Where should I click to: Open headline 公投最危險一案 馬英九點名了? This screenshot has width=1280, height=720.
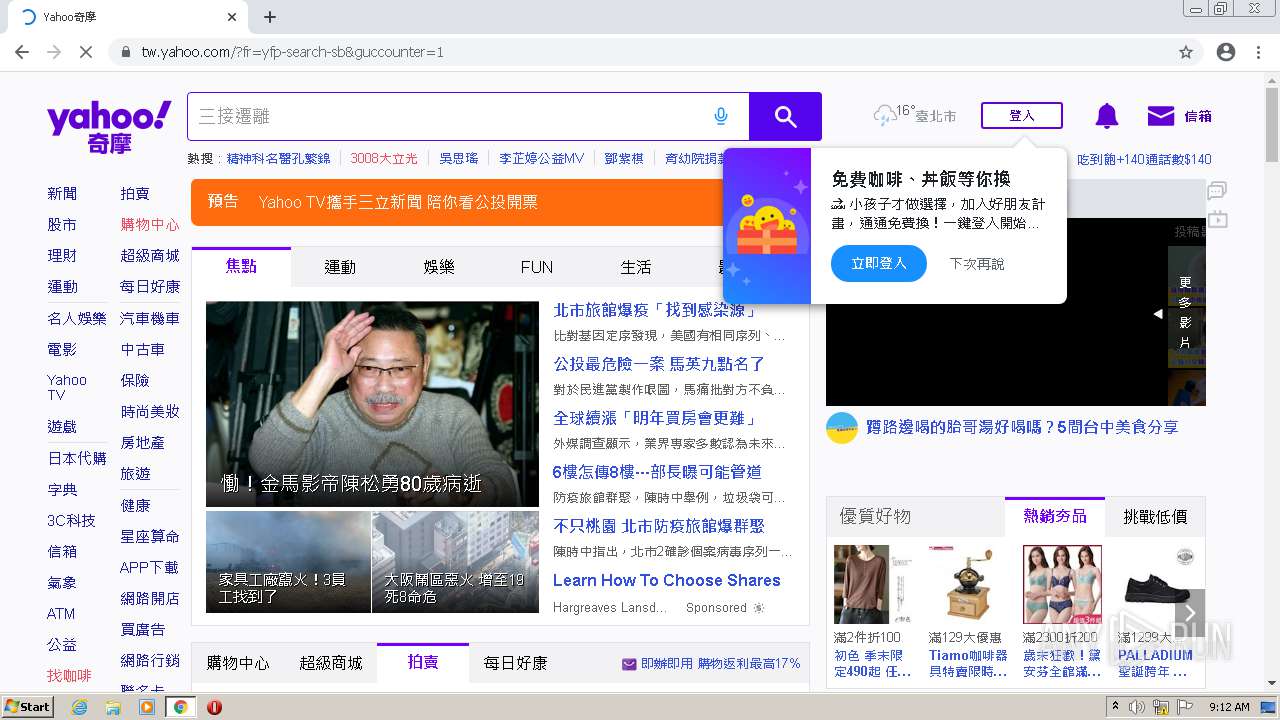point(659,364)
